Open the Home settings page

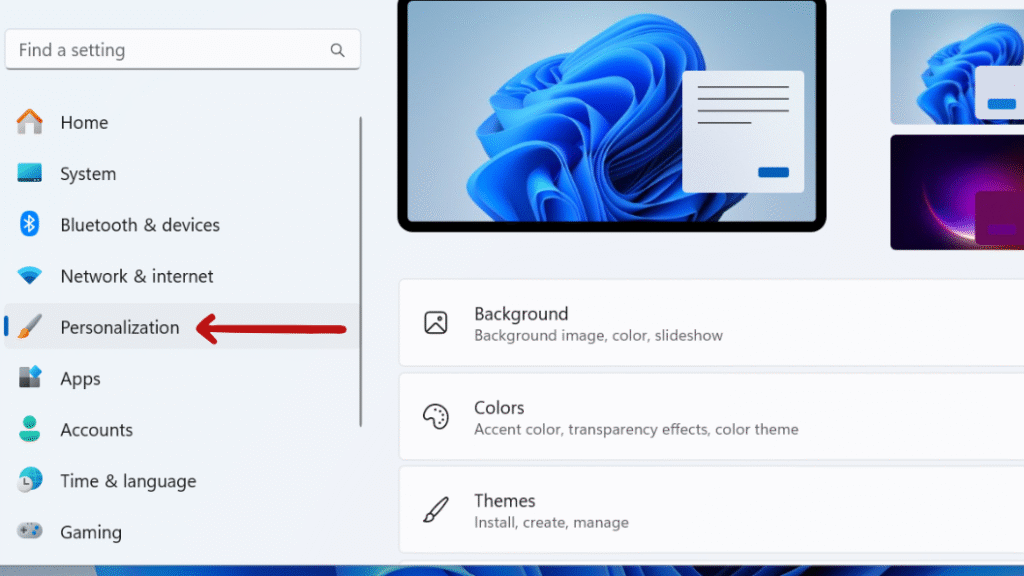tap(182, 122)
